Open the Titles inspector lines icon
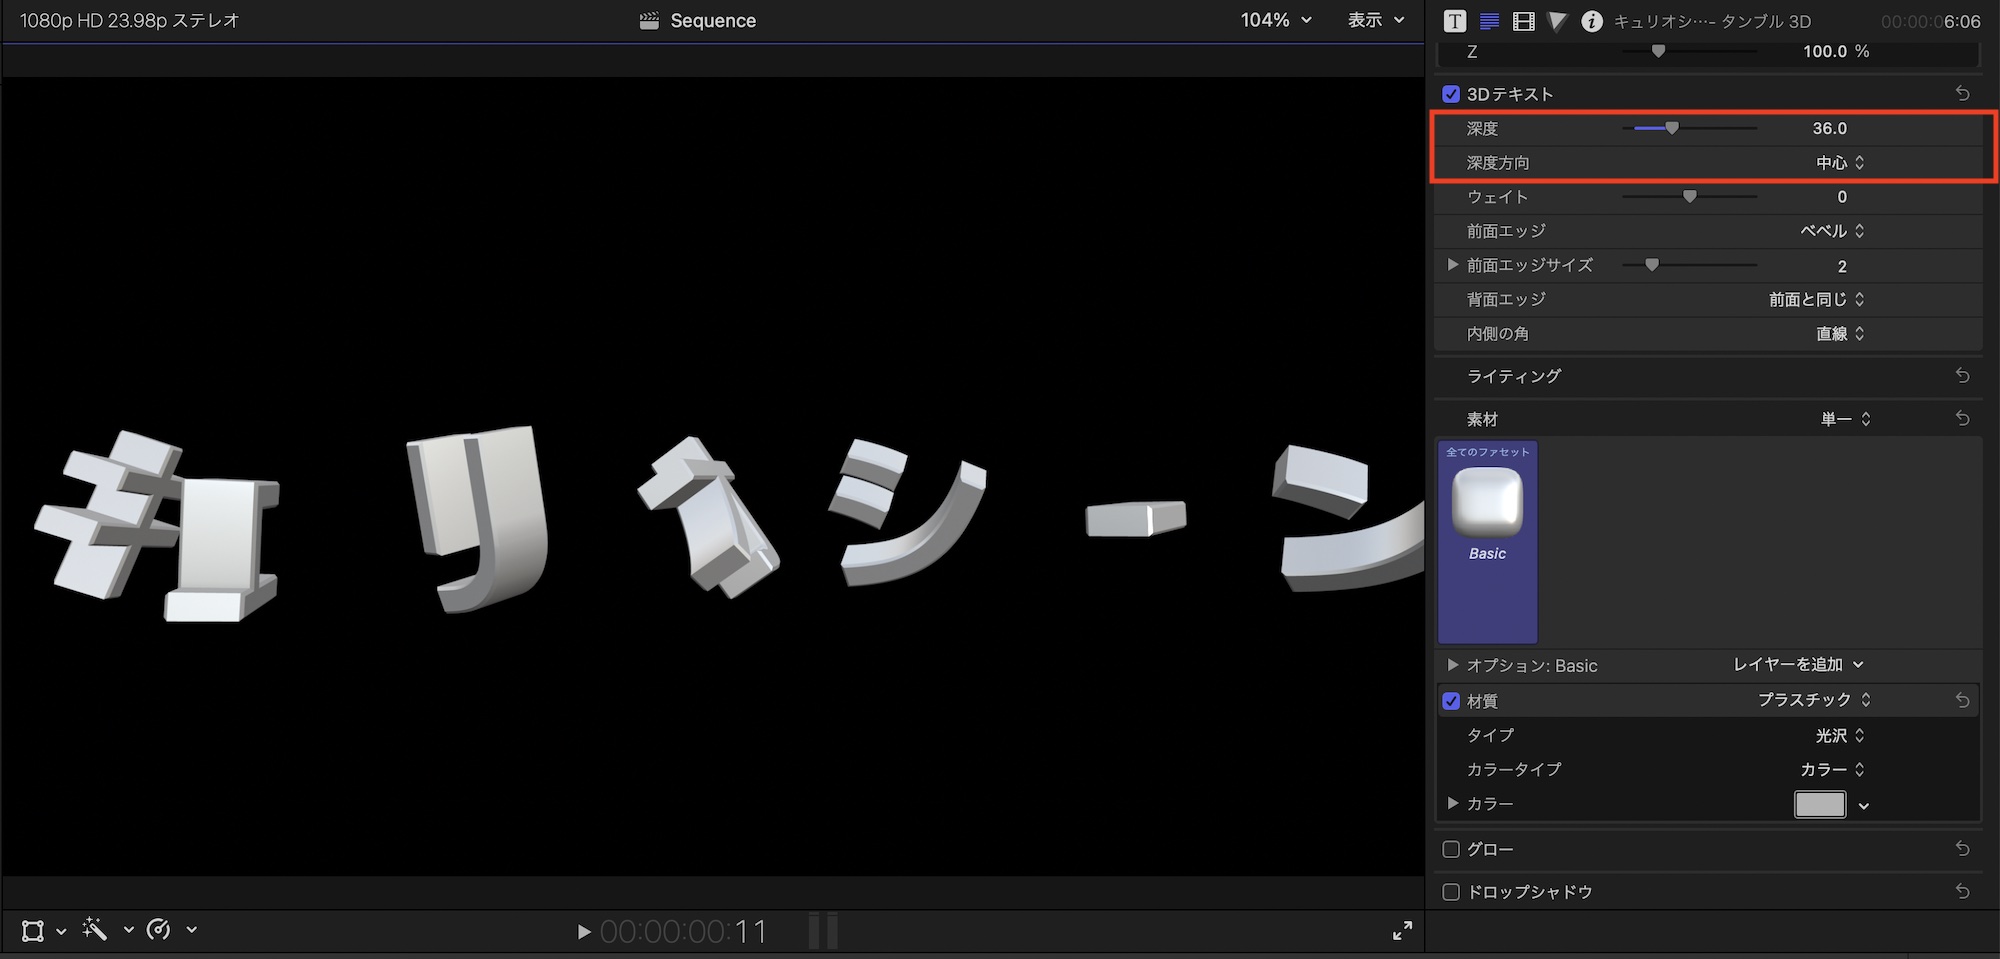The image size is (2000, 959). pos(1489,21)
